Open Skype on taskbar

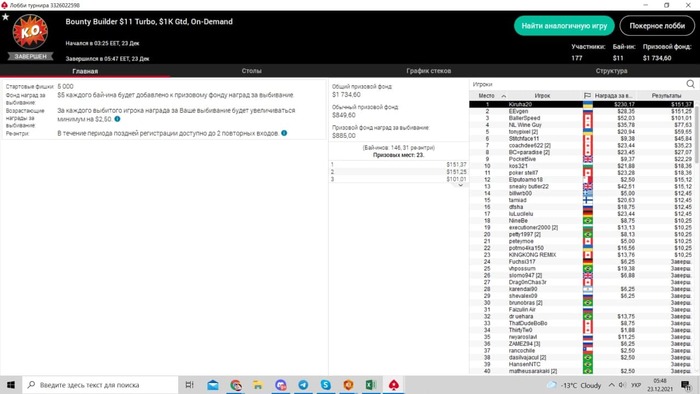(325, 385)
